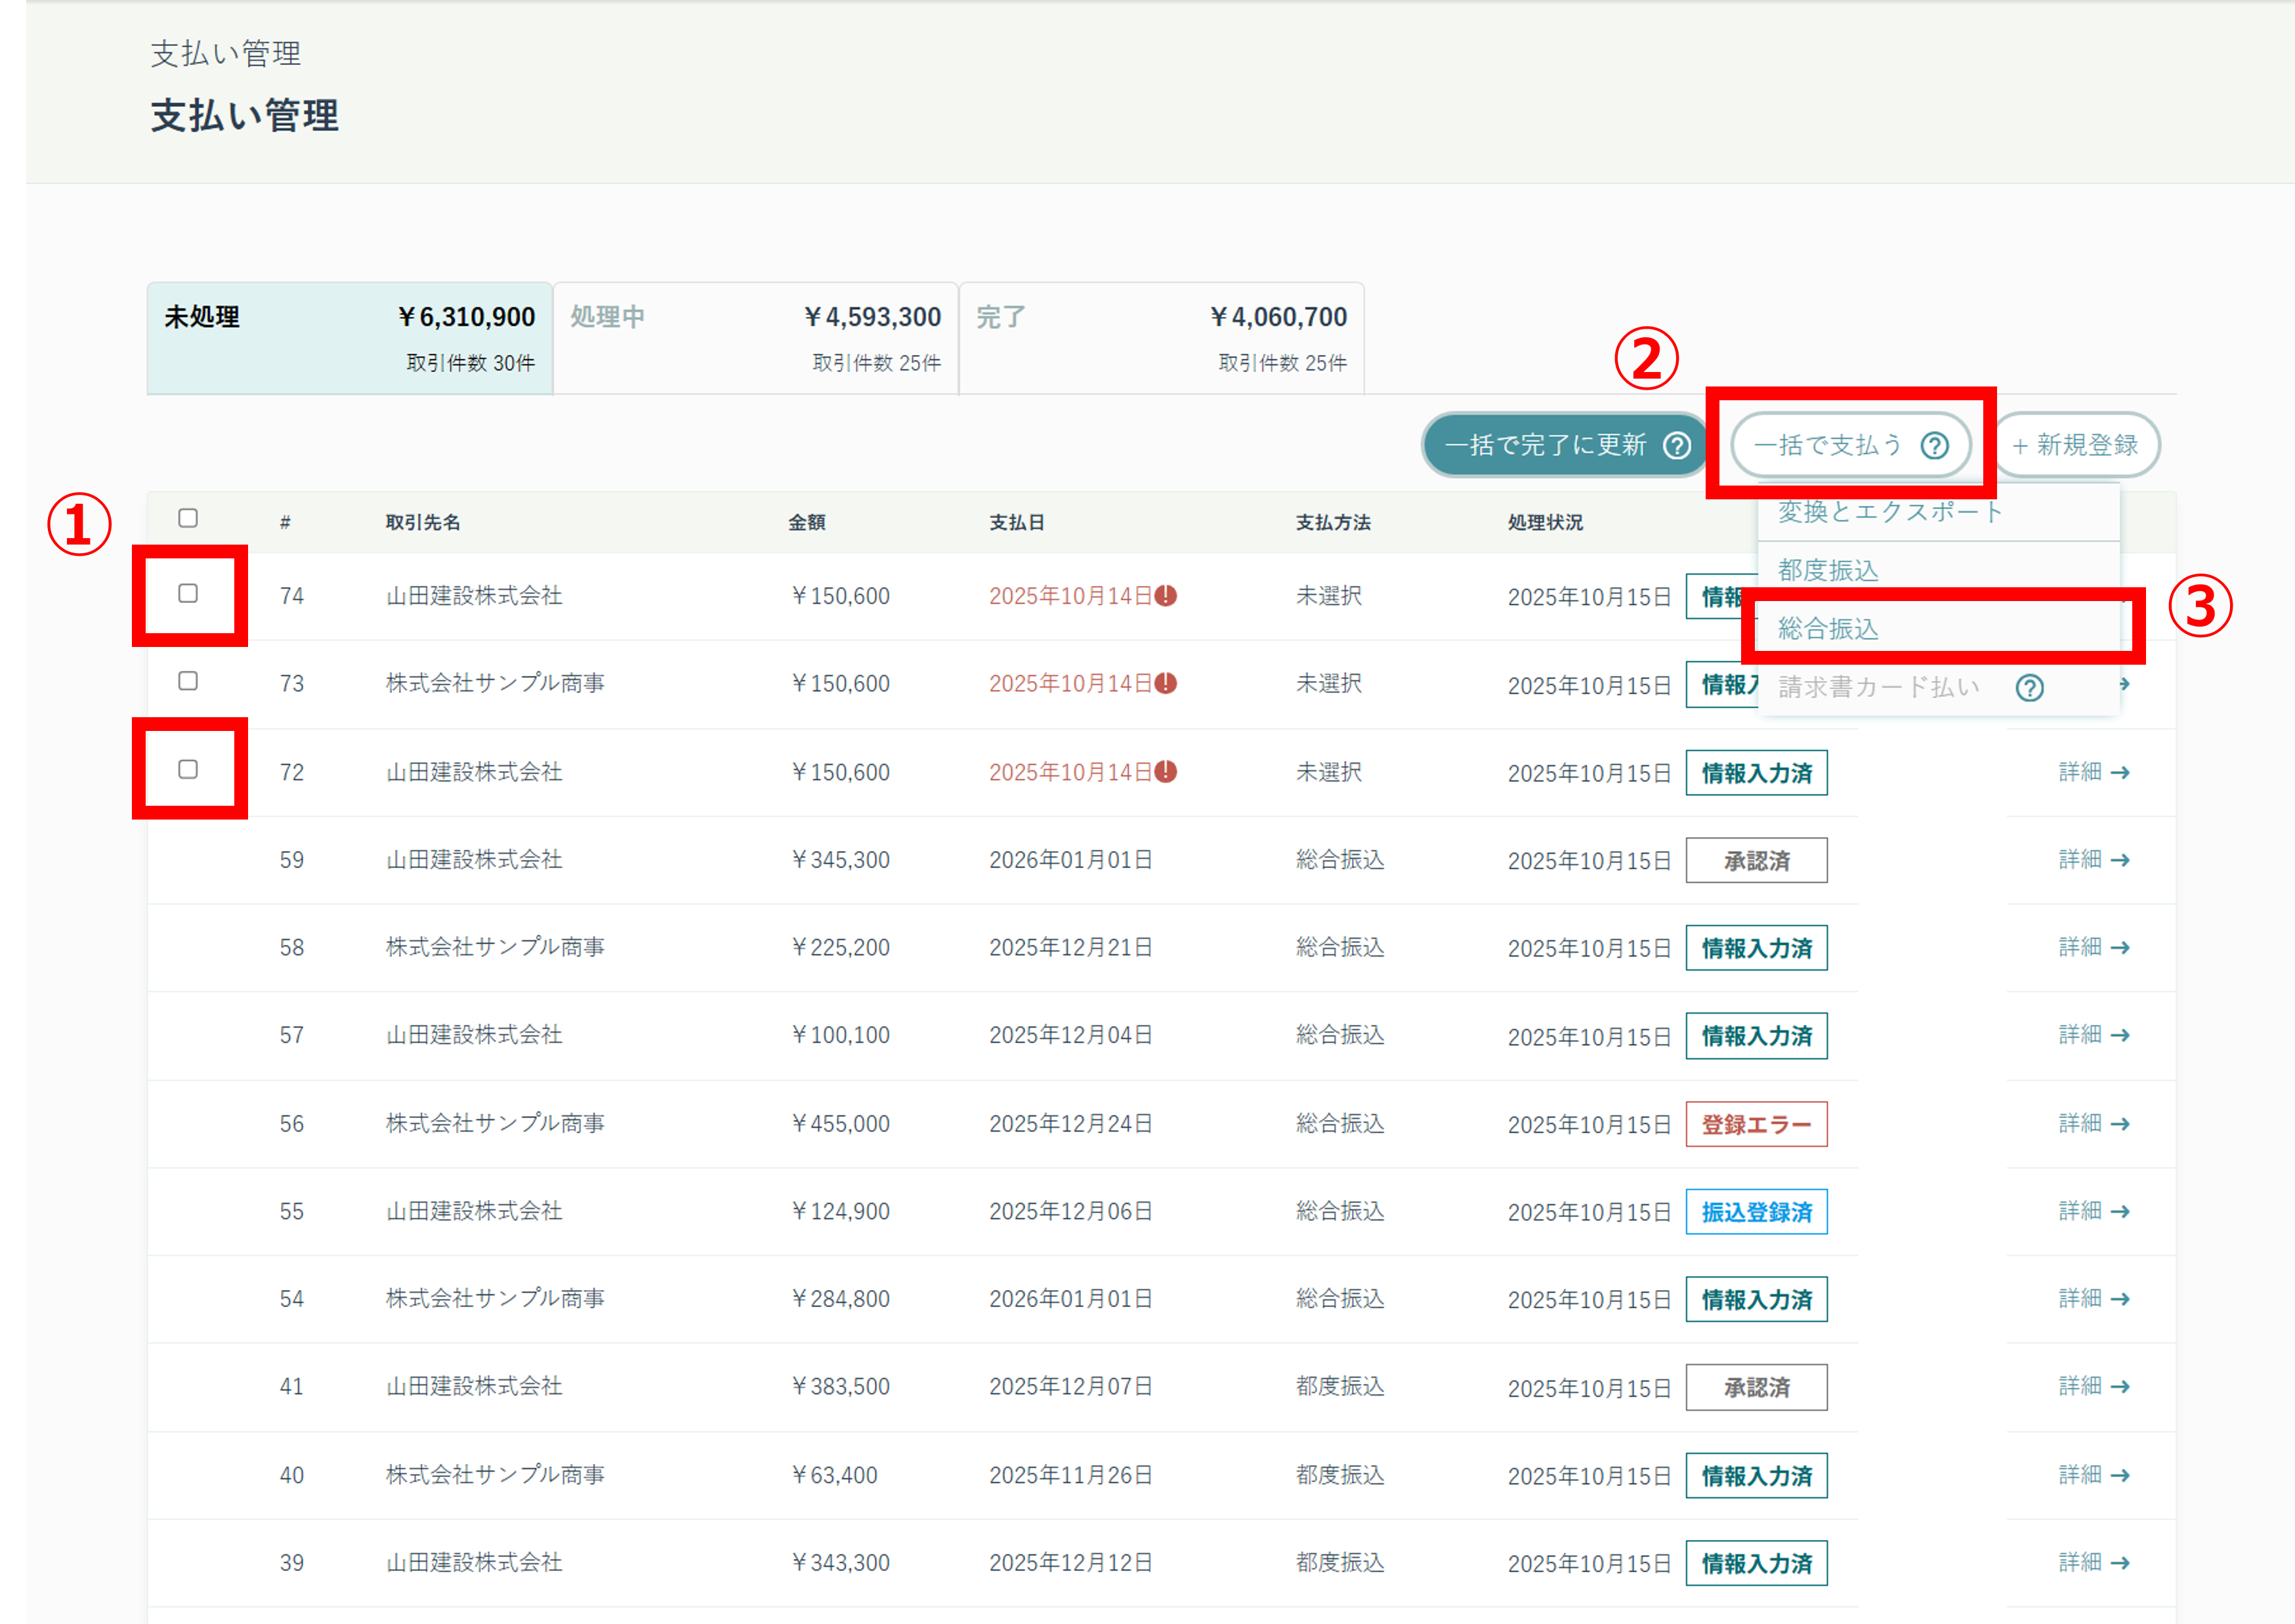The width and height of the screenshot is (2295, 1624).
Task: Check the checkbox for row 73
Action: click(x=188, y=682)
